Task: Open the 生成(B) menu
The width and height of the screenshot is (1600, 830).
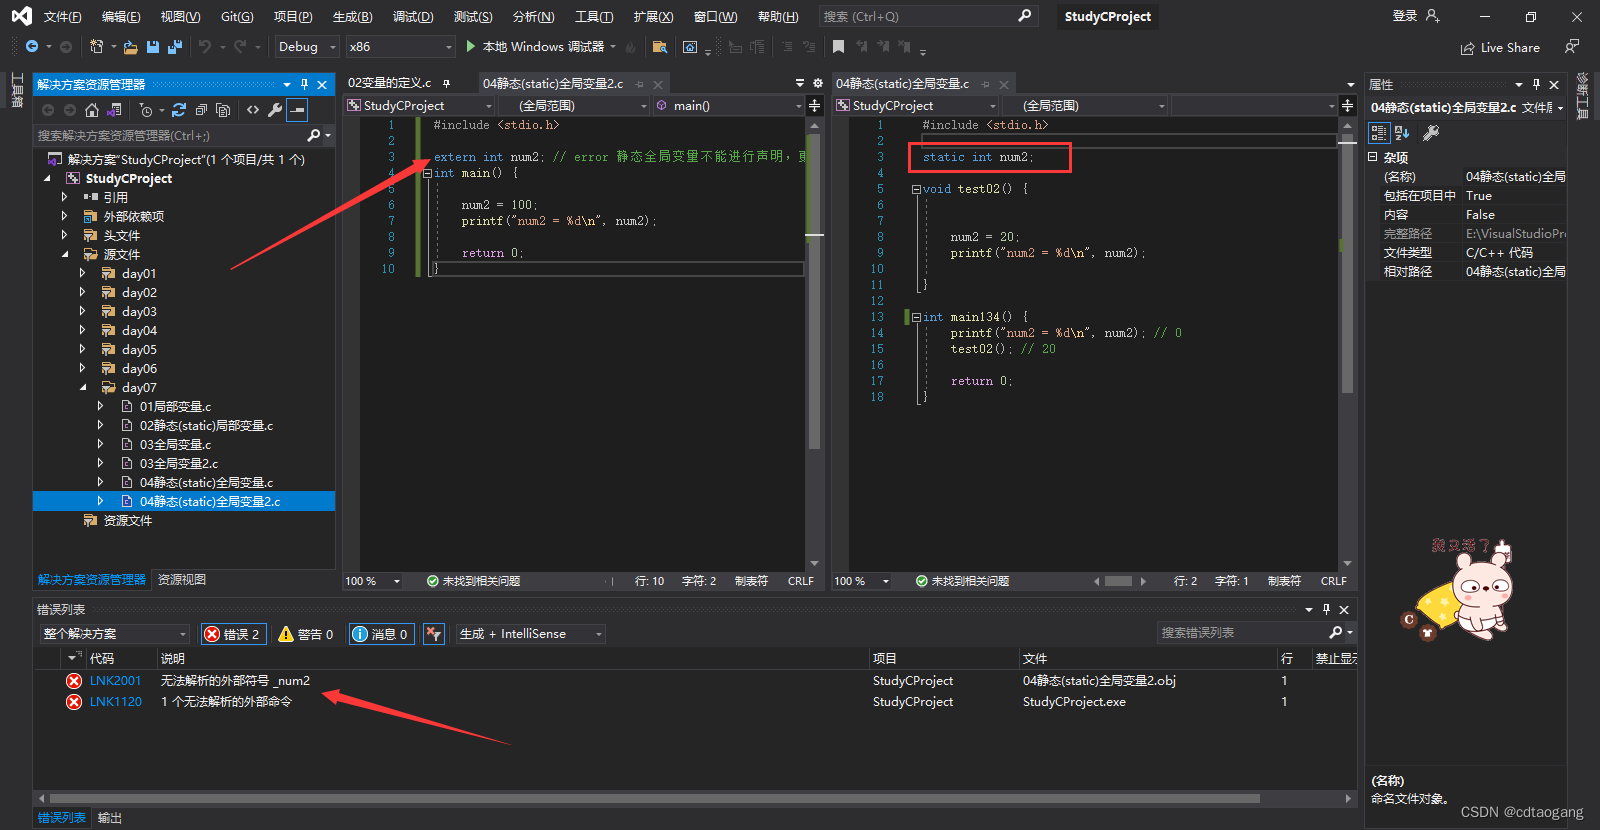Action: point(352,17)
